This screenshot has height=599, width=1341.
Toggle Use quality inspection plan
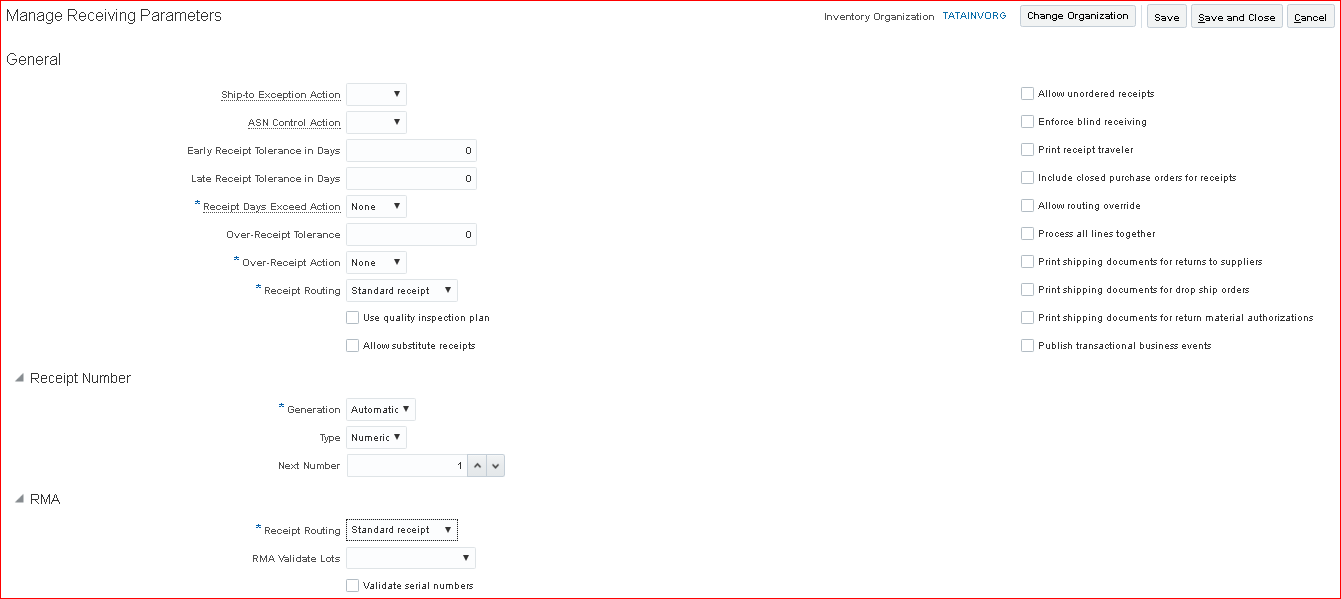click(x=352, y=318)
